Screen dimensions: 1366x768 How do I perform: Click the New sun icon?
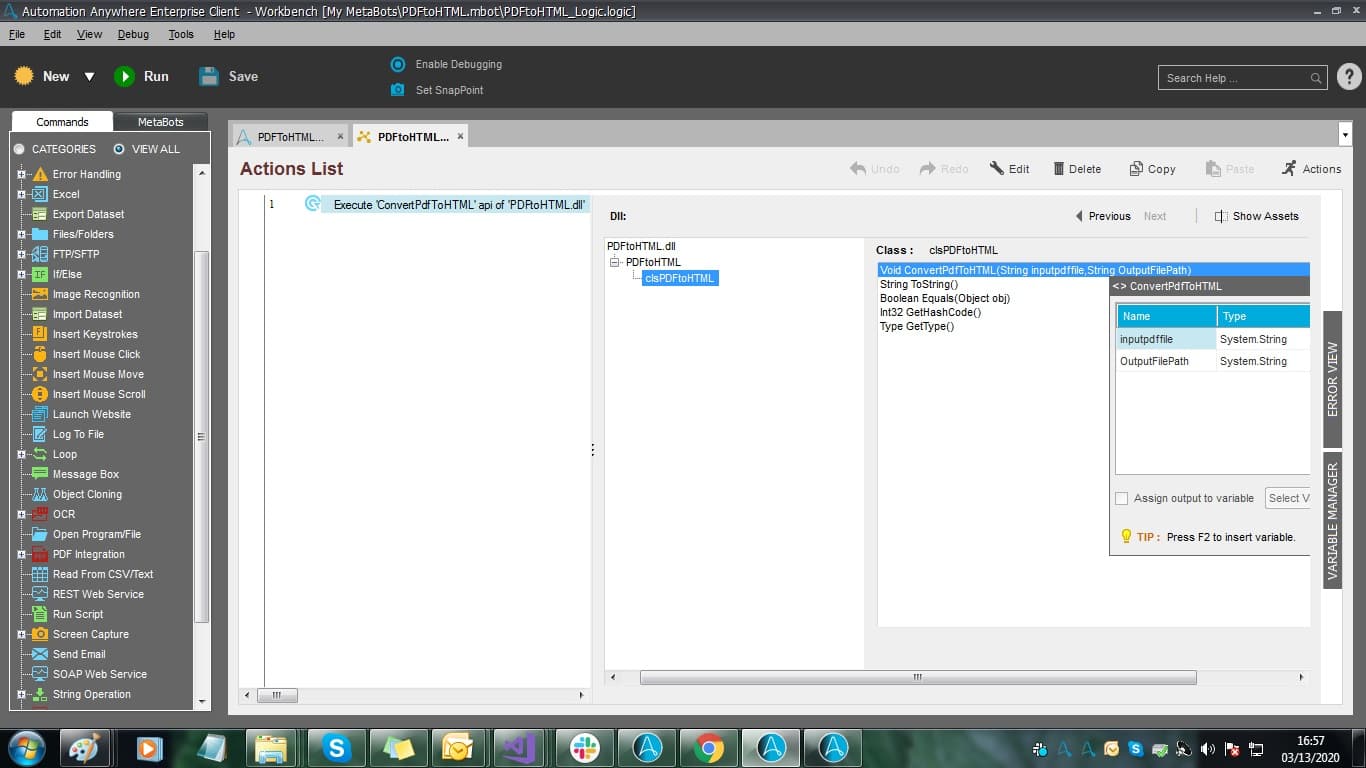24,76
